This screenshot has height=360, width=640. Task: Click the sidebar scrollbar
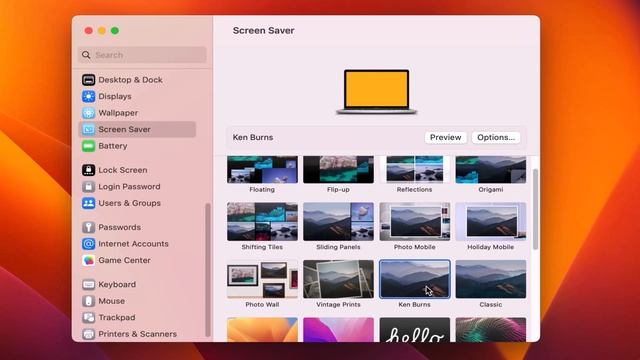(208, 270)
